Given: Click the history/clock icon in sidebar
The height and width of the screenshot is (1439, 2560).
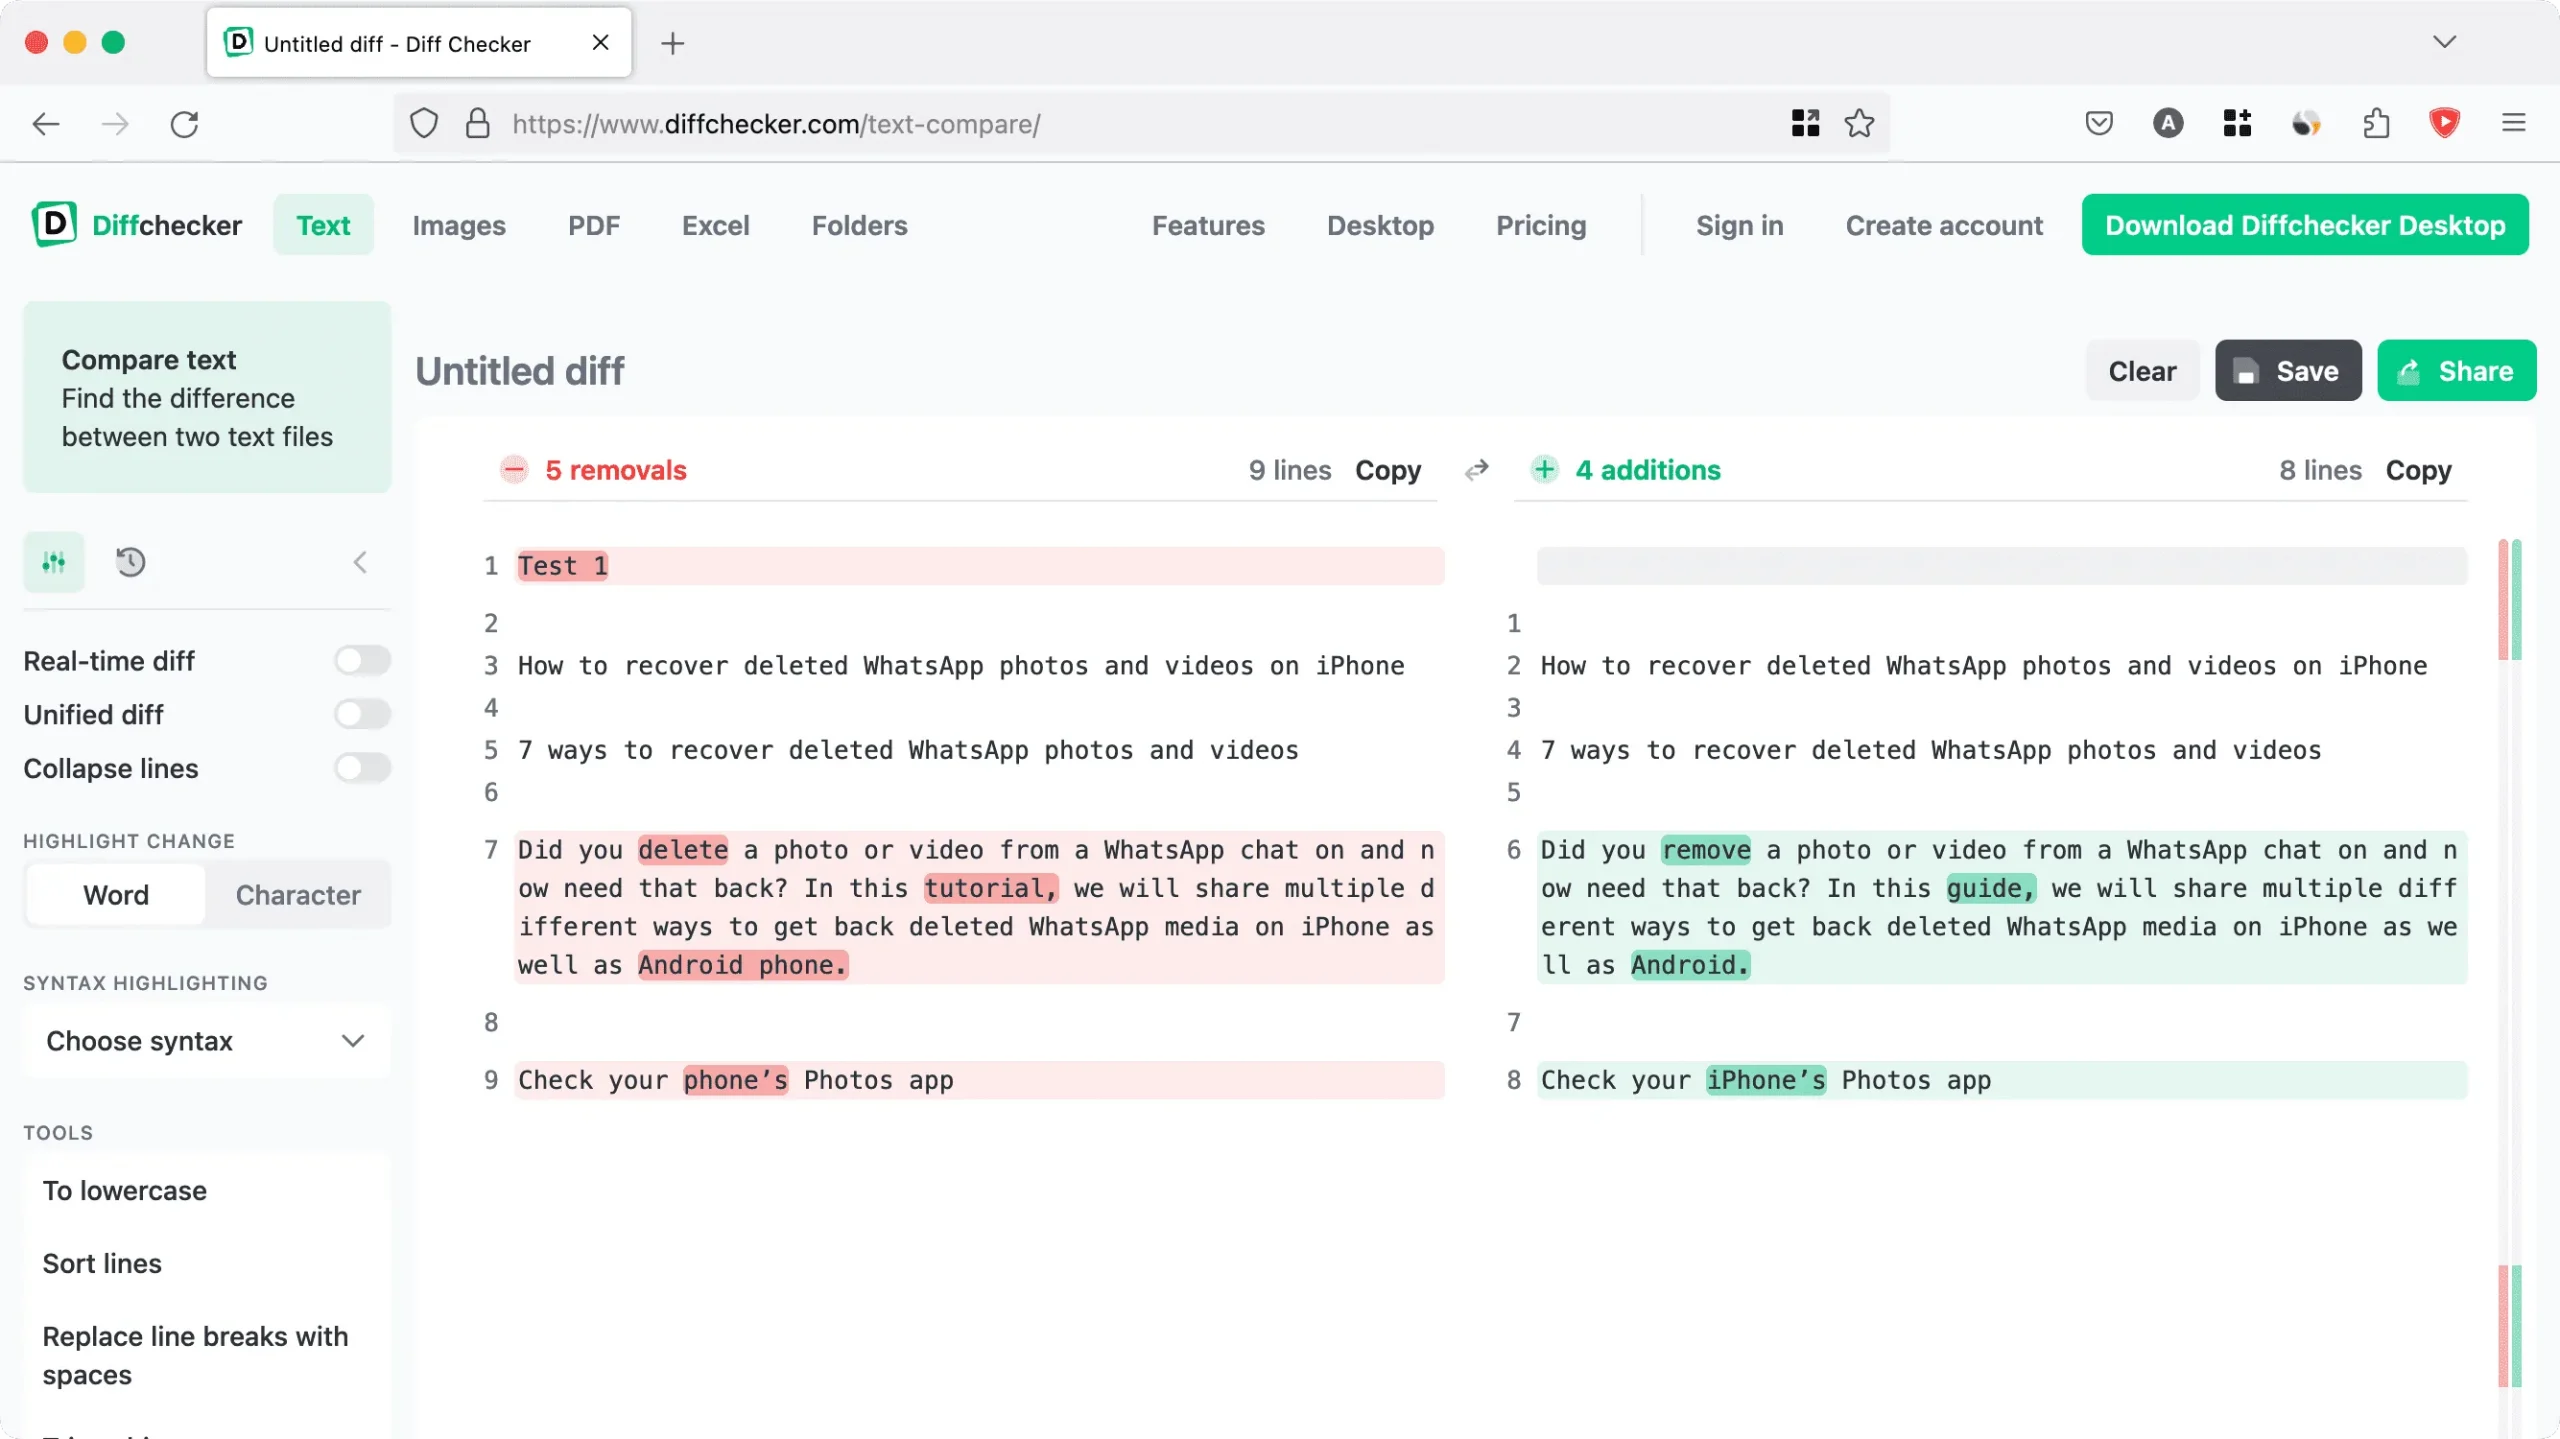Looking at the screenshot, I should pyautogui.click(x=130, y=561).
